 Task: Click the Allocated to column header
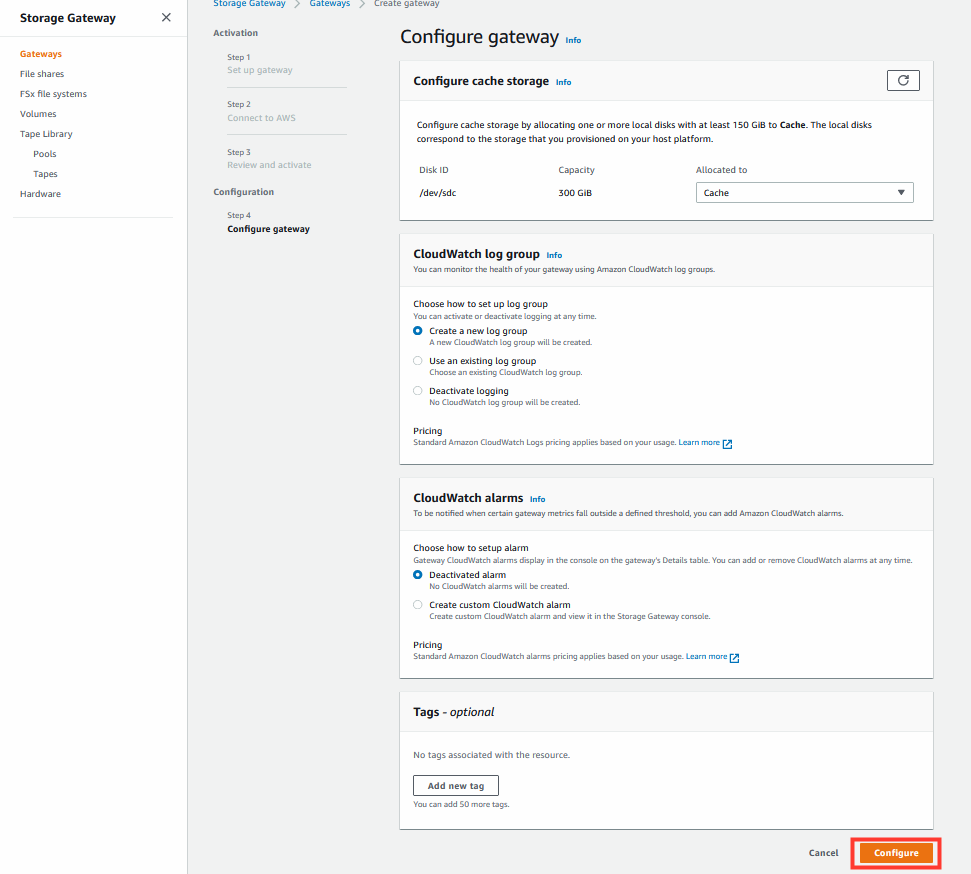pos(721,170)
